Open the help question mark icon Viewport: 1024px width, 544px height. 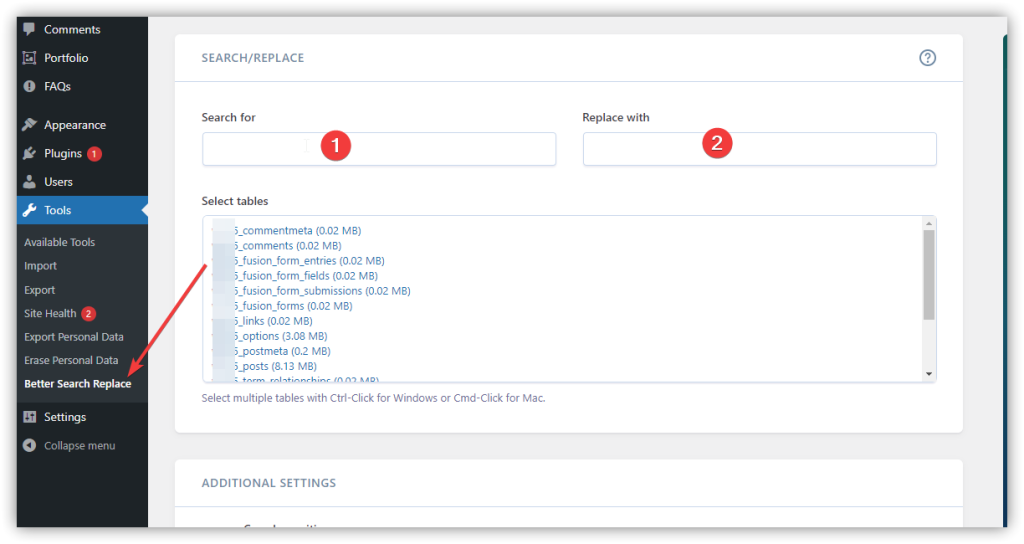[x=927, y=58]
